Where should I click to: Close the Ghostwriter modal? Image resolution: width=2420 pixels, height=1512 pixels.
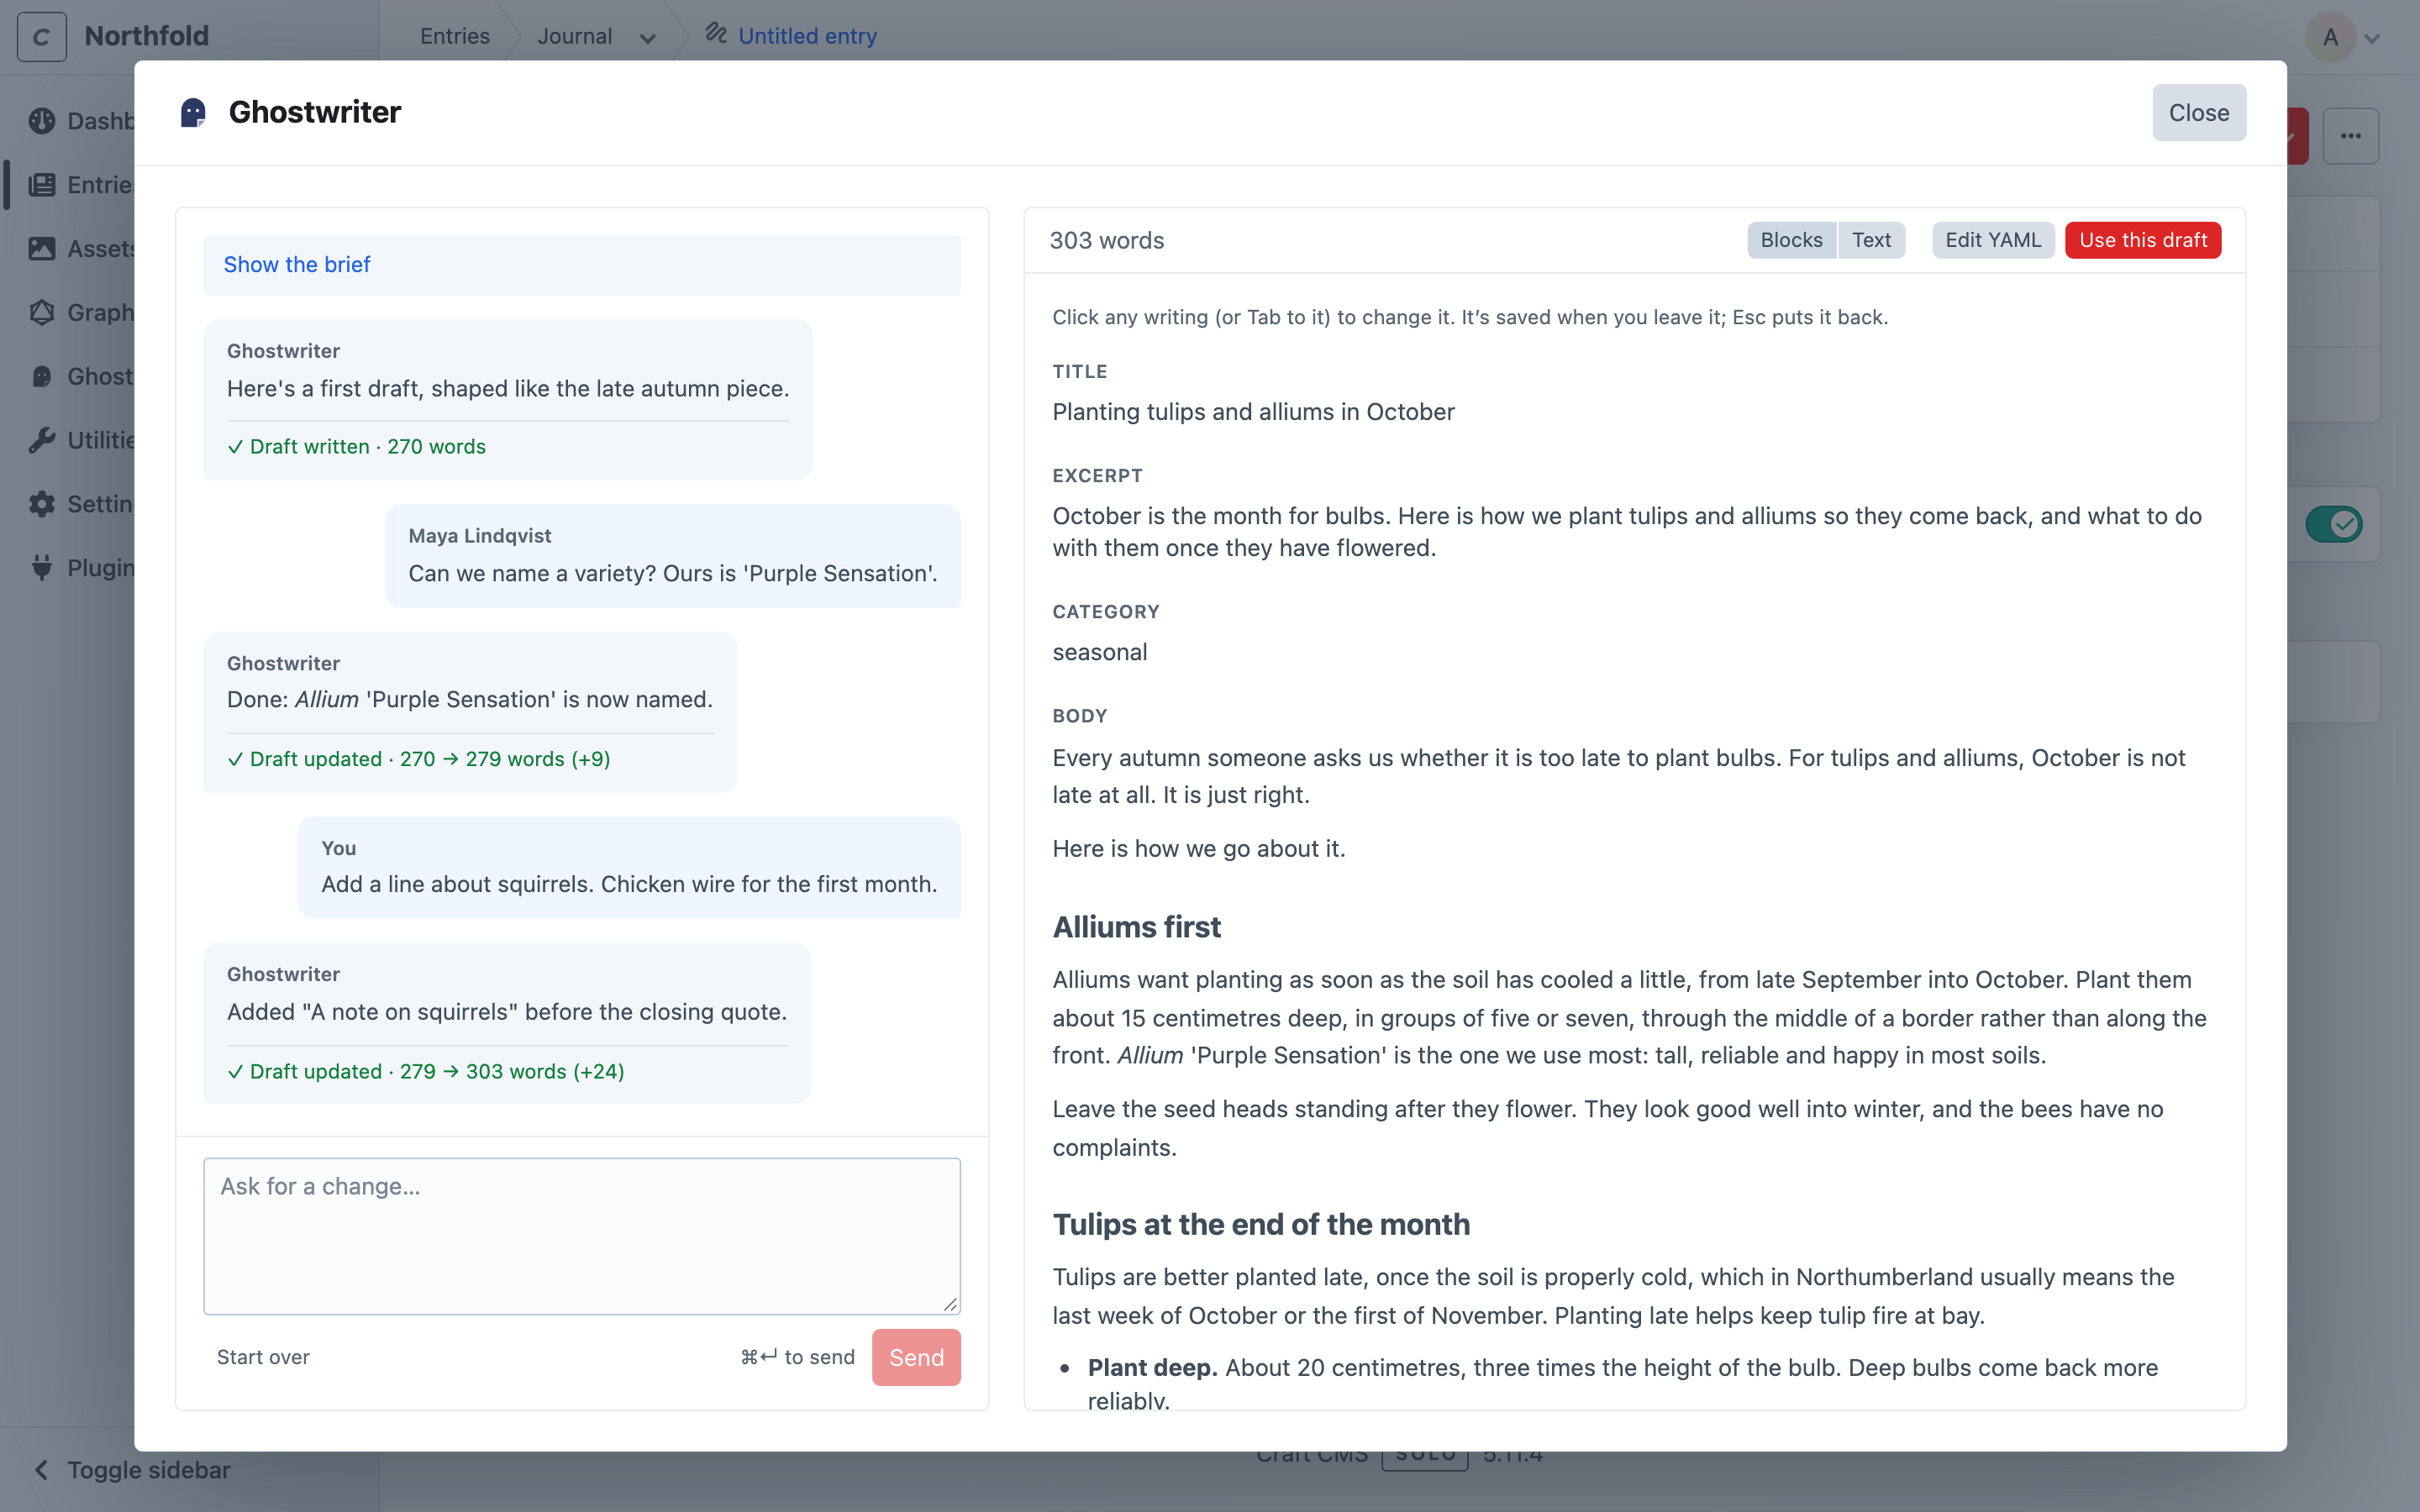tap(2199, 113)
